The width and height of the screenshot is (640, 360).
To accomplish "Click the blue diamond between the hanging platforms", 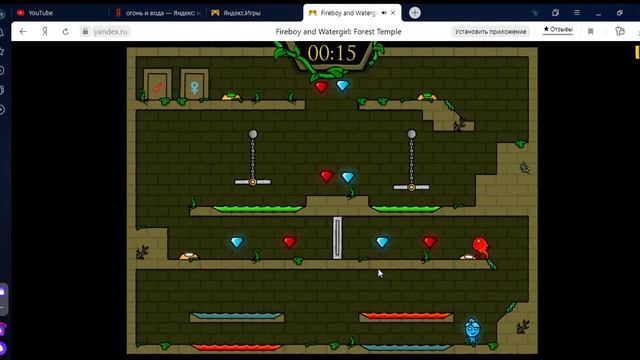I will point(348,177).
